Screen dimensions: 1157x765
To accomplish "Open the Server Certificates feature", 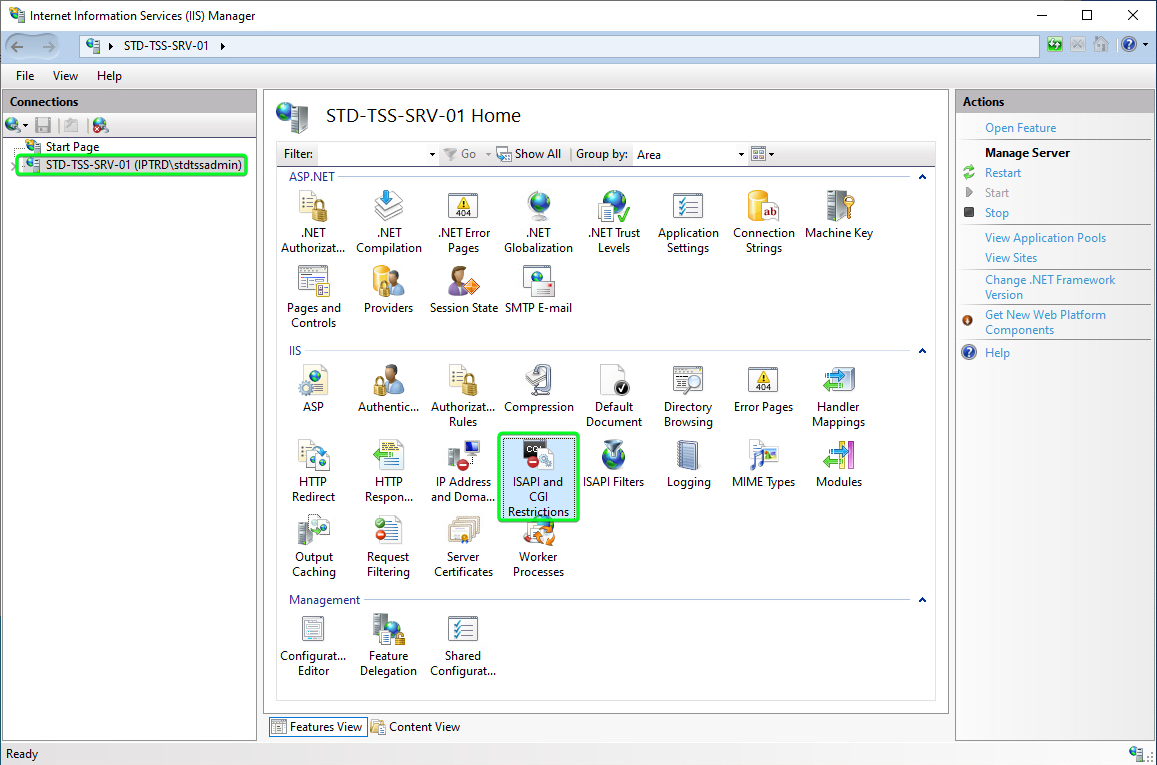I will pos(463,547).
